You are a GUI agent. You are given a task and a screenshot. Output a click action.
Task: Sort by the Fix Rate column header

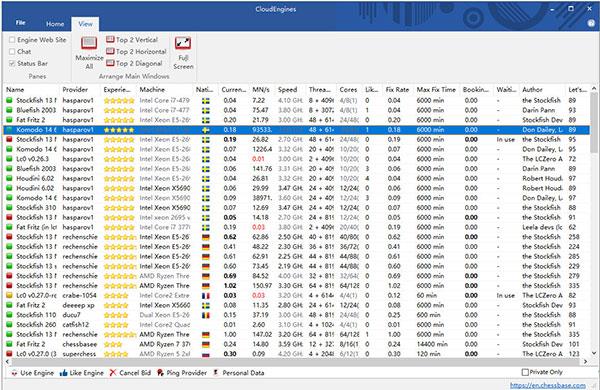tap(398, 90)
